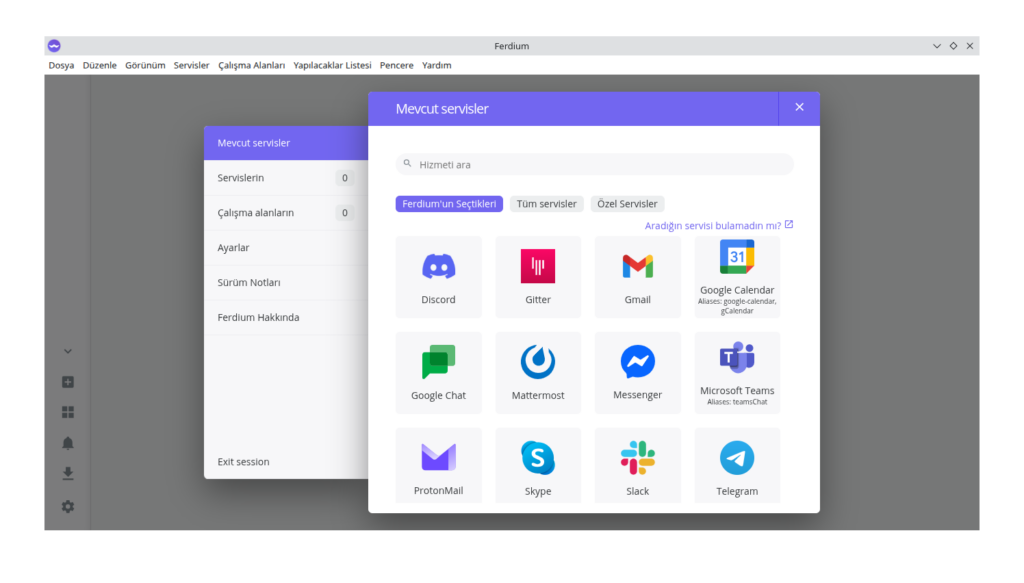Add the Gmail service
This screenshot has width=1024, height=583.
(x=637, y=277)
